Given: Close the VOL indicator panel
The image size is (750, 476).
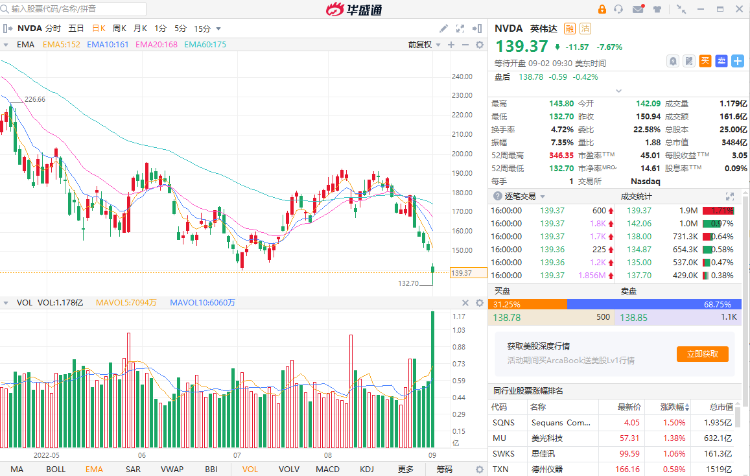Looking at the screenshot, I should (x=465, y=303).
